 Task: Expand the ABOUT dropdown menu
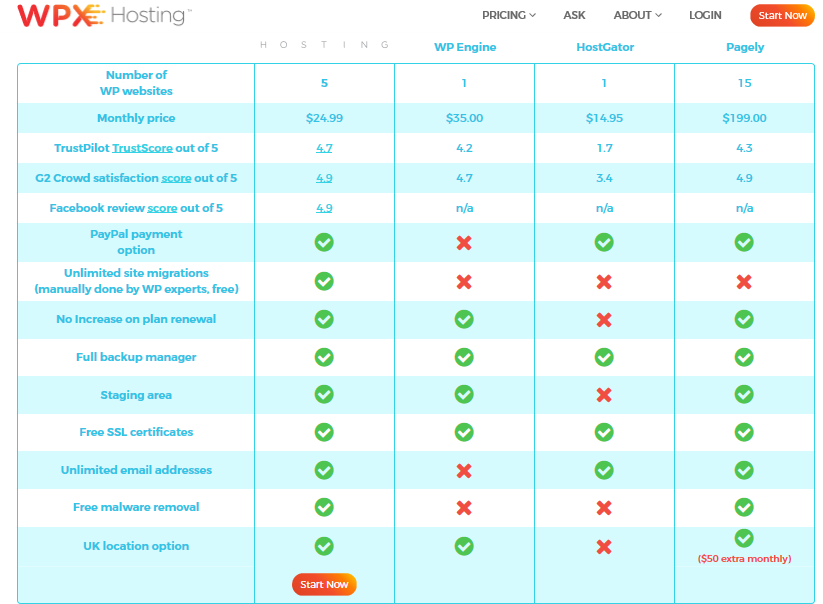637,15
